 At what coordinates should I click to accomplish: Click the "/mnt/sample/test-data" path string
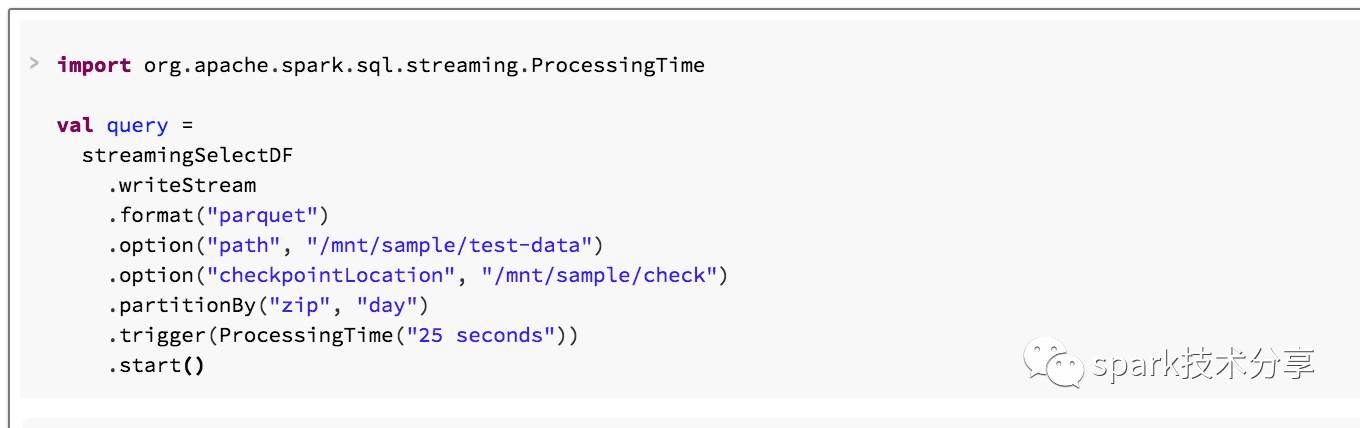450,245
